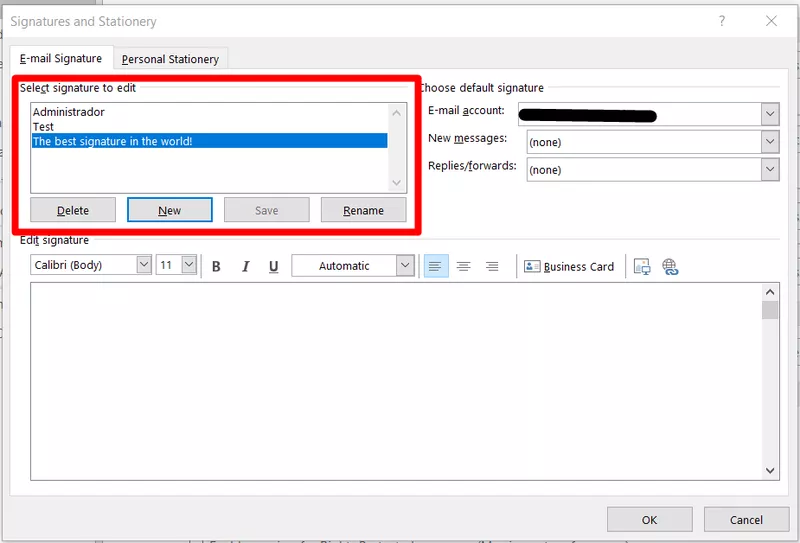Cancel the dialog

click(746, 520)
